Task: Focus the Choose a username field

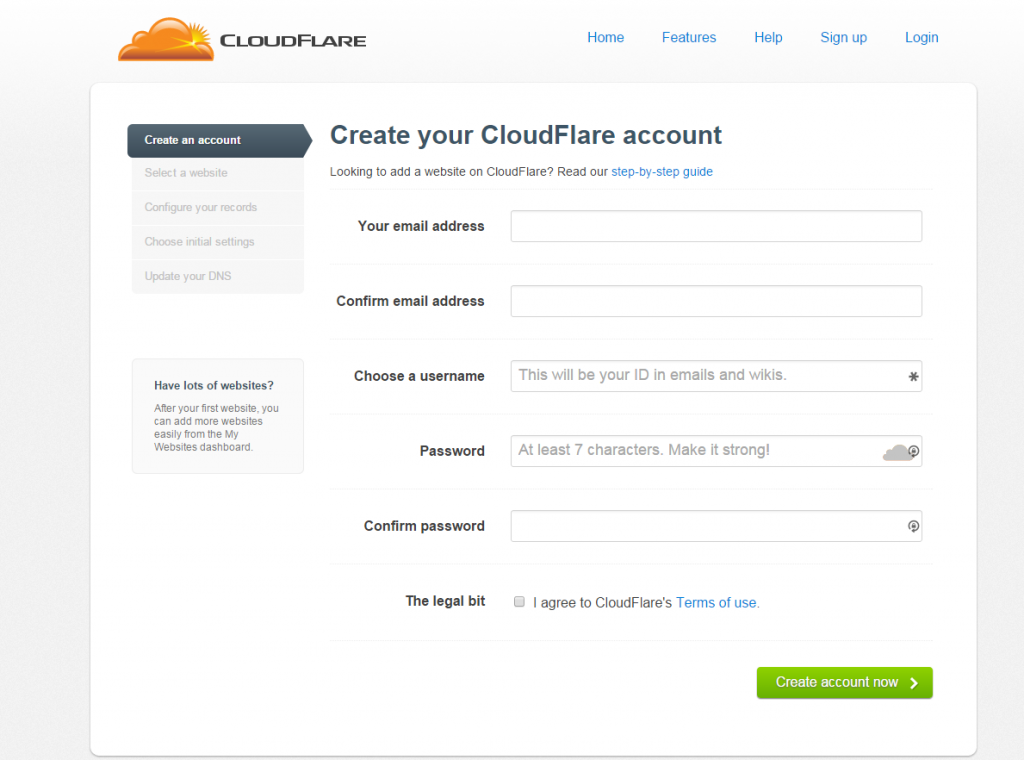Action: coord(716,376)
